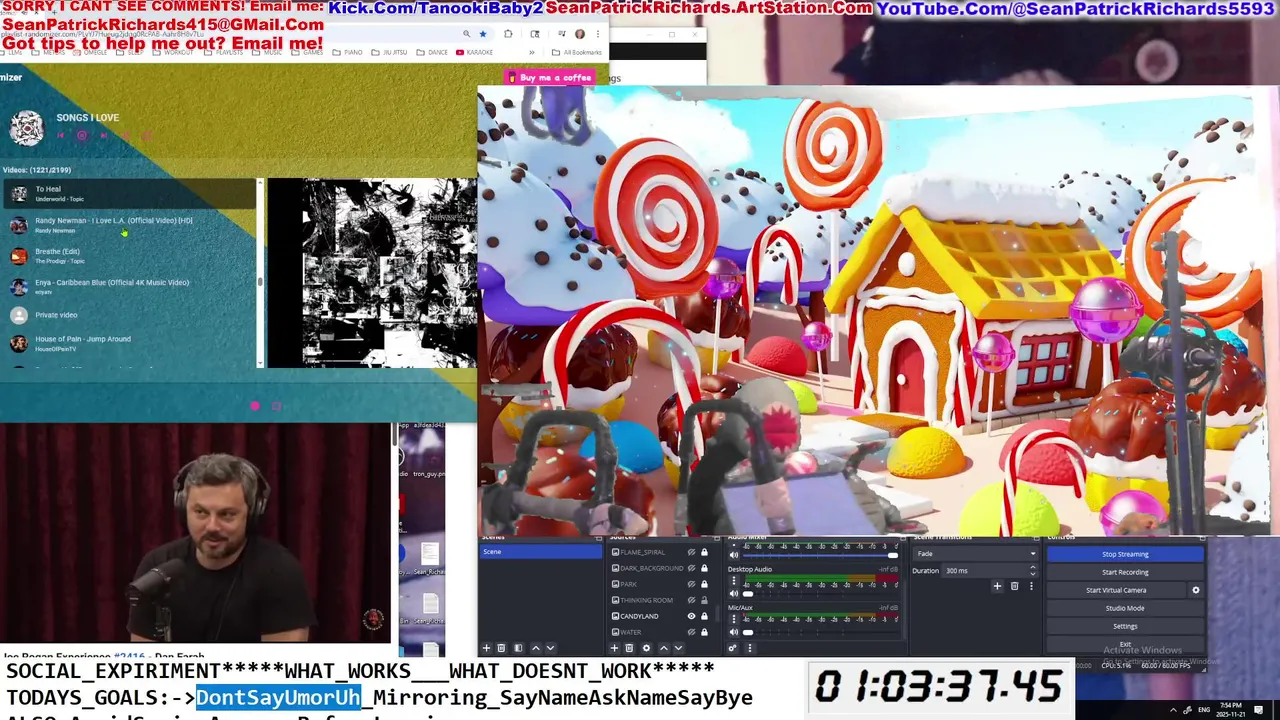Viewport: 1280px width, 720px height.
Task: Adjust the Mic/Aux volume slider
Action: [748, 632]
